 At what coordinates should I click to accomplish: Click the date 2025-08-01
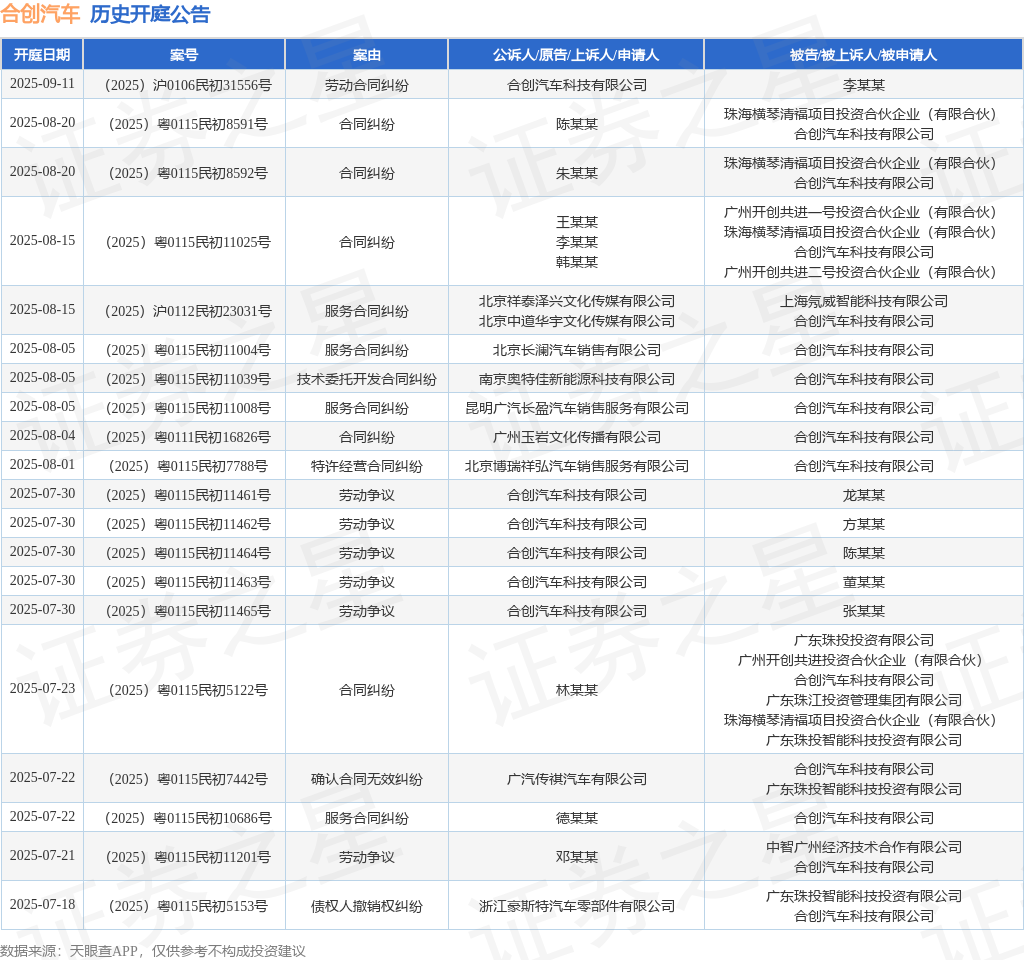point(42,464)
